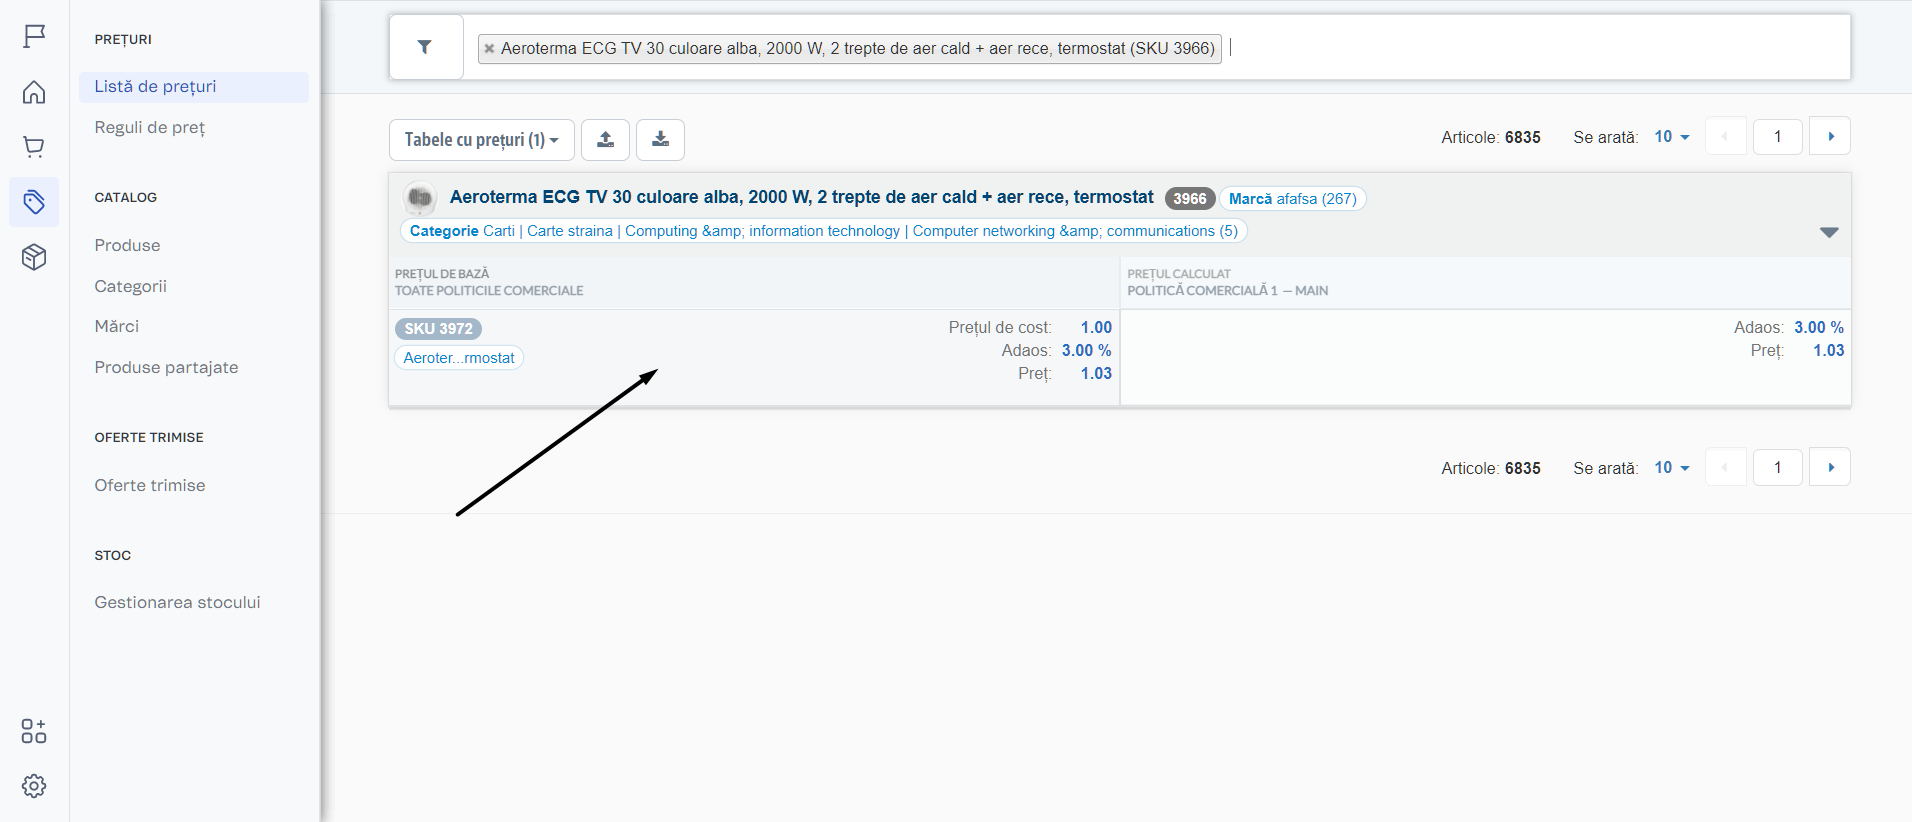Open the Tabele cu prețuri dropdown

coord(481,140)
